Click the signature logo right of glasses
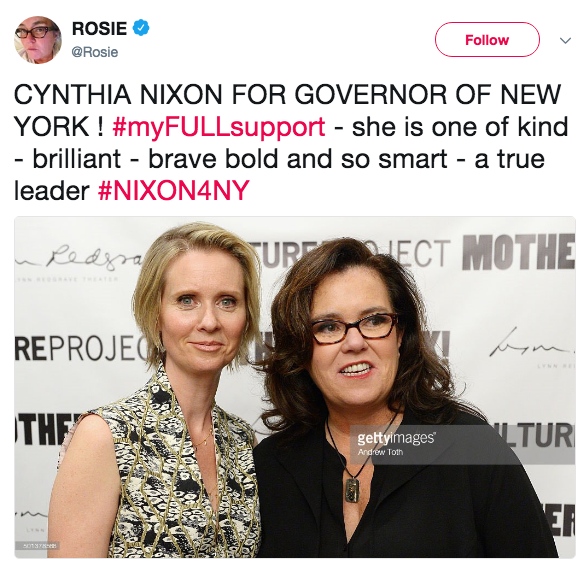The width and height of the screenshot is (587, 568). point(532,344)
